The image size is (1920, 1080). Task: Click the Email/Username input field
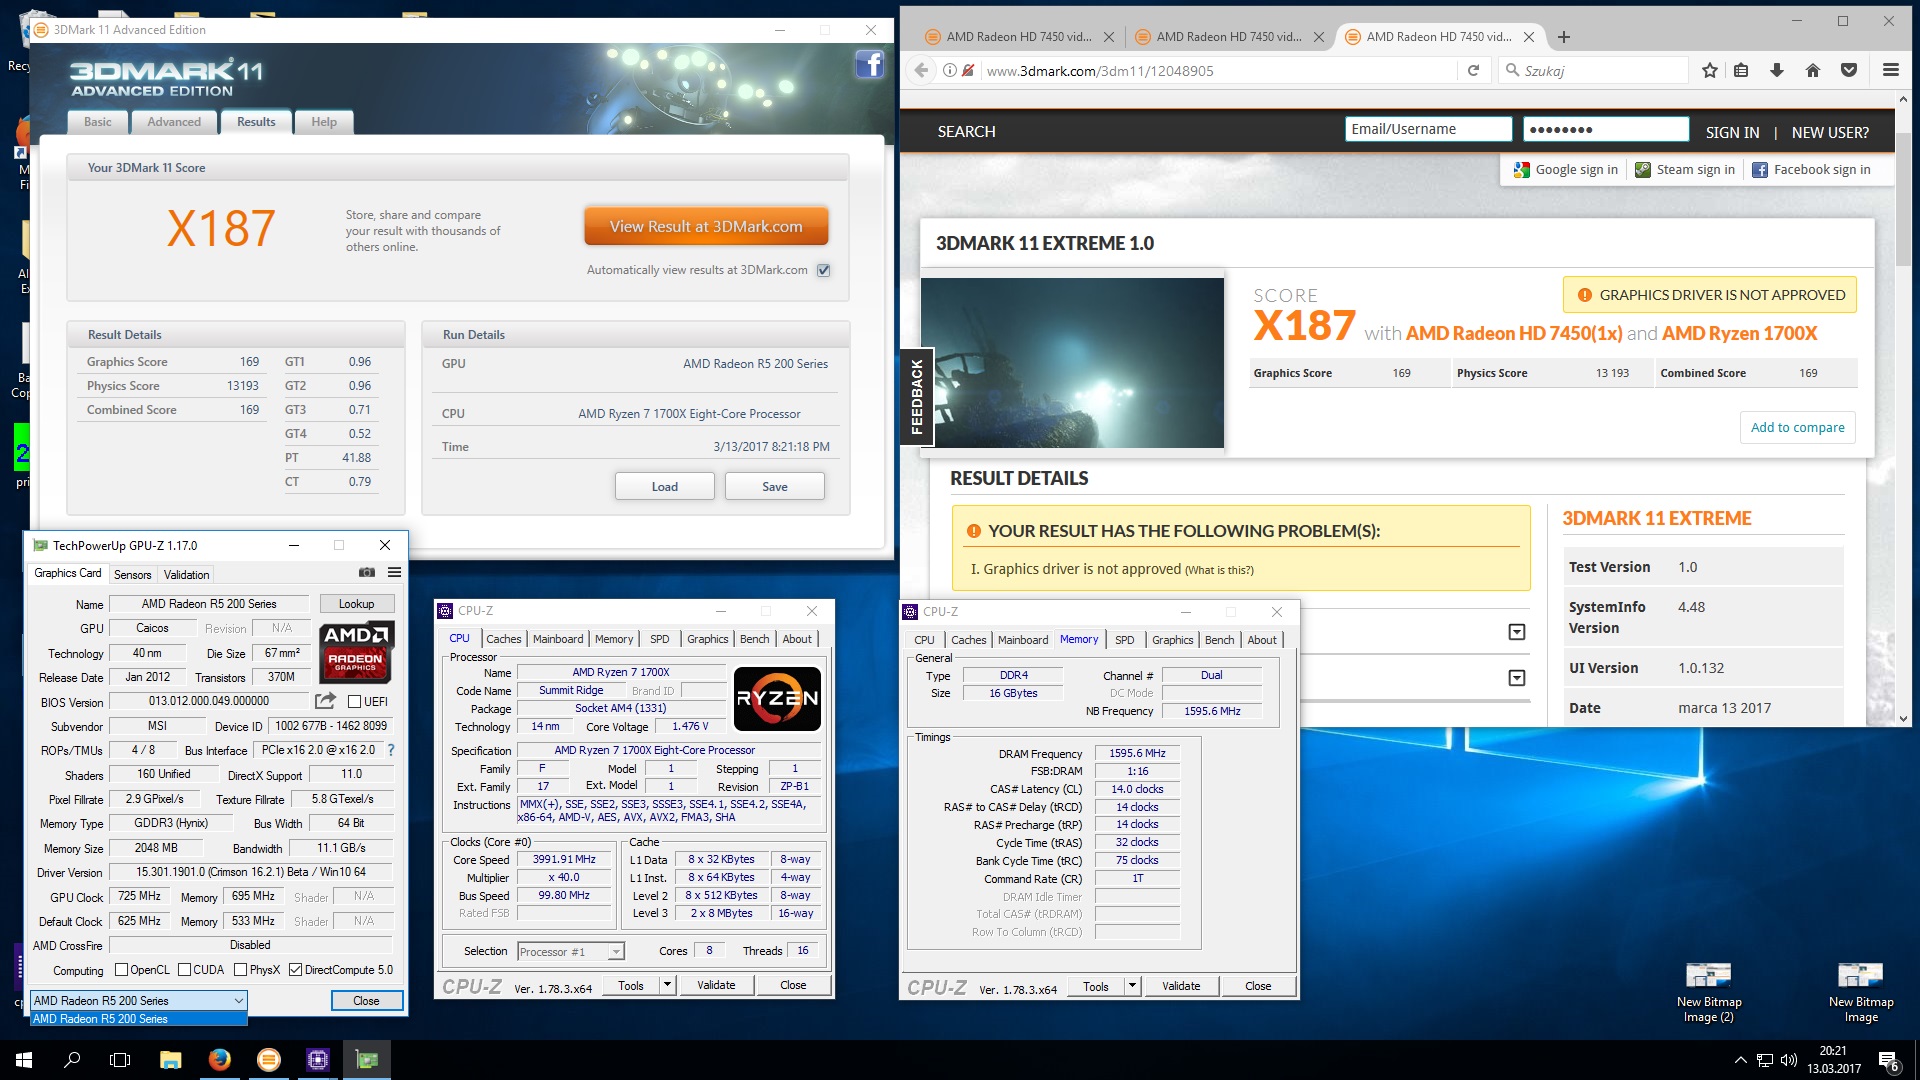point(1428,129)
